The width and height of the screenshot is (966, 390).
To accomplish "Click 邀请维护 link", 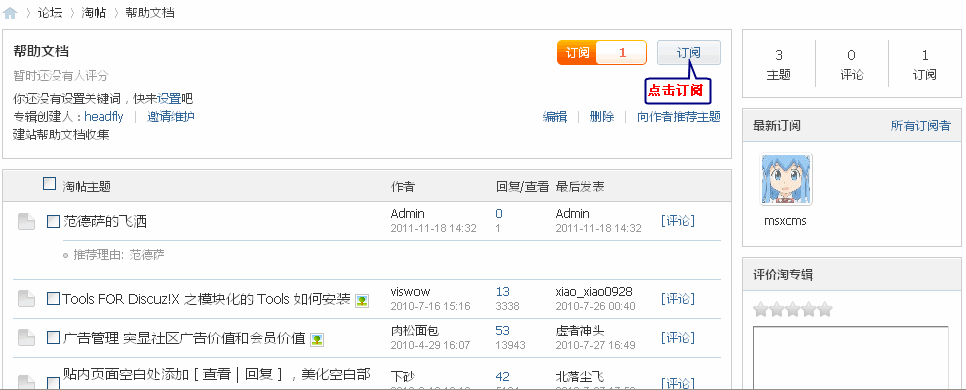I will (171, 116).
